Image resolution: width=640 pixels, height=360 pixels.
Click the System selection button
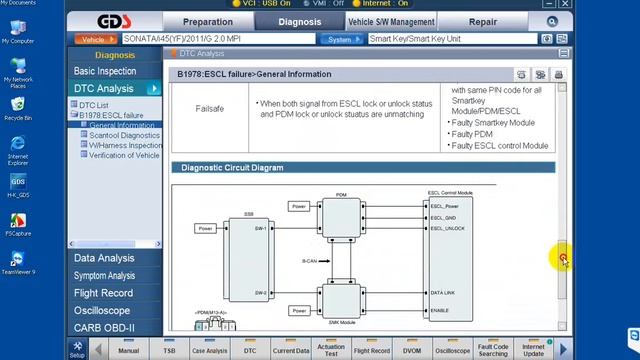342,39
